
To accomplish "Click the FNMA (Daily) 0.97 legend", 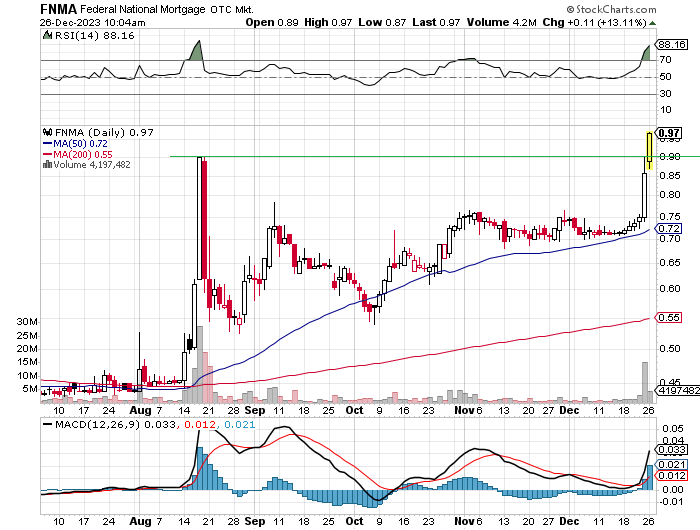I will 104,133.
